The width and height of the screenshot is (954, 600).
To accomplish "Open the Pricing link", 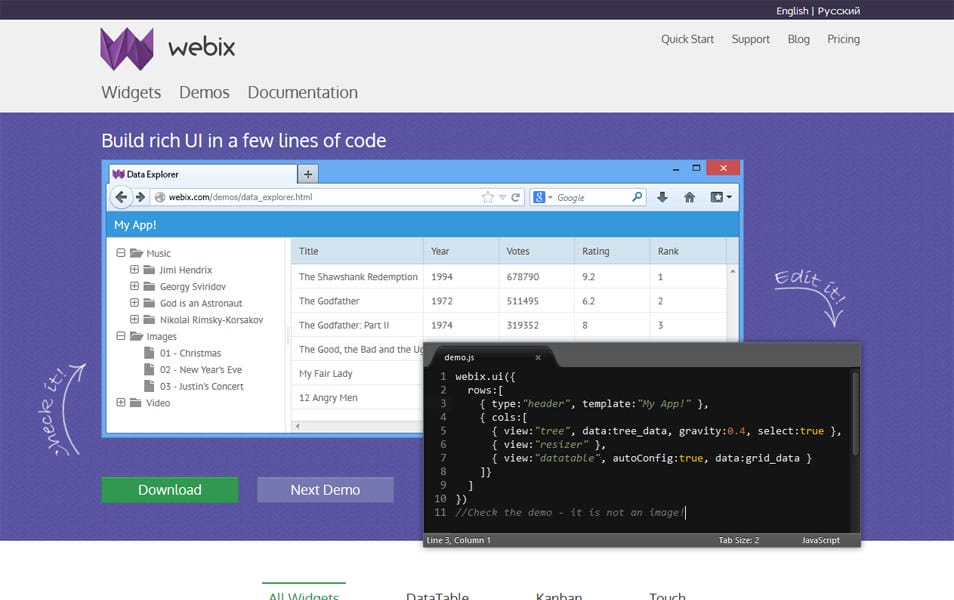I will 843,39.
